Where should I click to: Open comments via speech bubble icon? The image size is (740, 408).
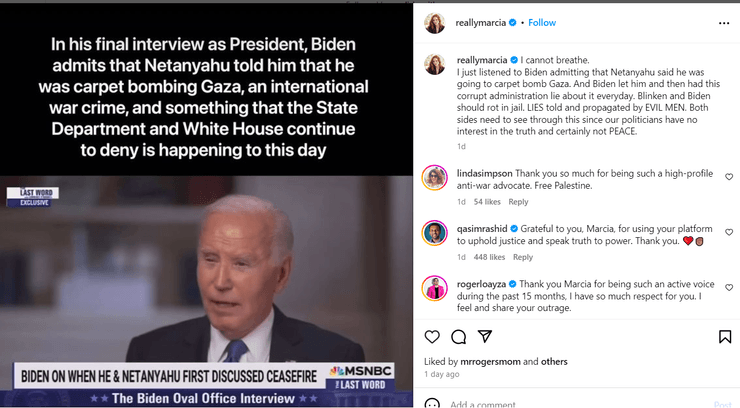(x=458, y=337)
